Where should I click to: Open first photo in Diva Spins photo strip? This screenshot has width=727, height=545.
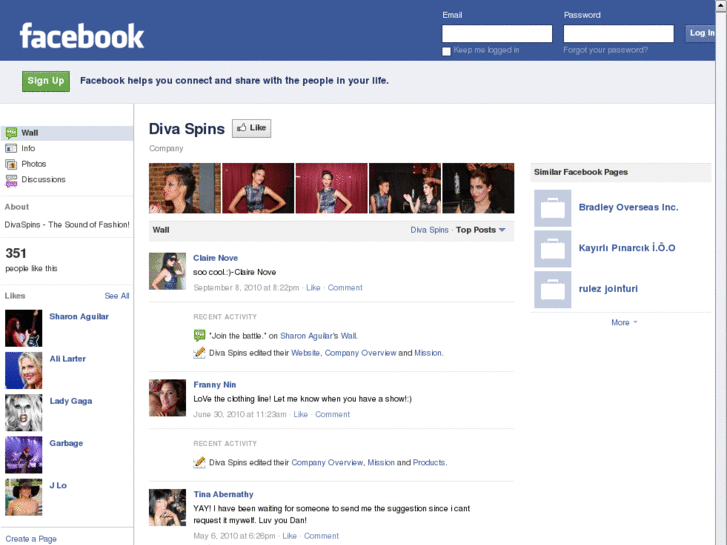185,188
